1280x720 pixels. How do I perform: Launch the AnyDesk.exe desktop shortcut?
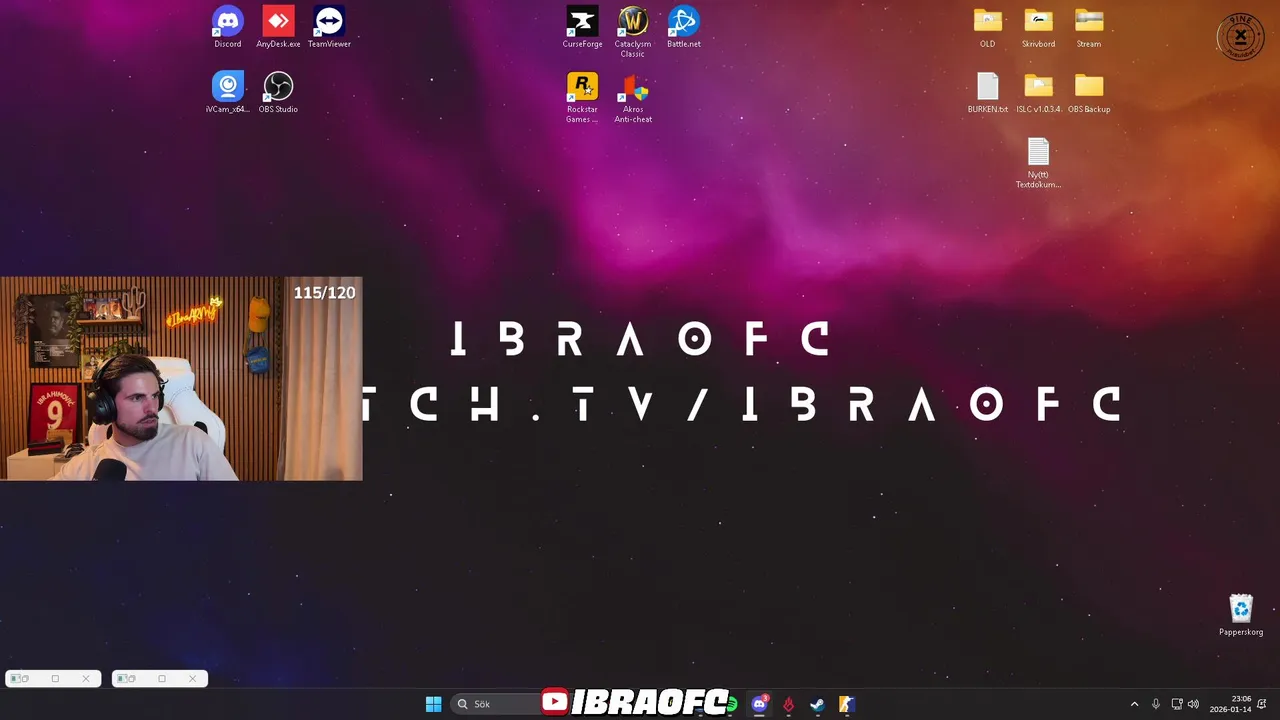[278, 27]
